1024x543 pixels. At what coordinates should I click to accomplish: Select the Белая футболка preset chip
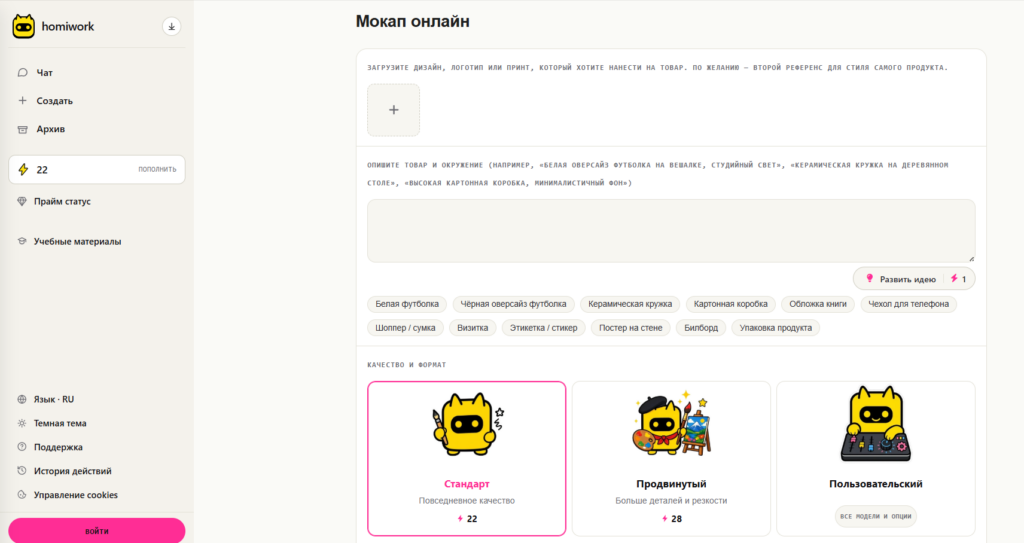pyautogui.click(x=407, y=304)
